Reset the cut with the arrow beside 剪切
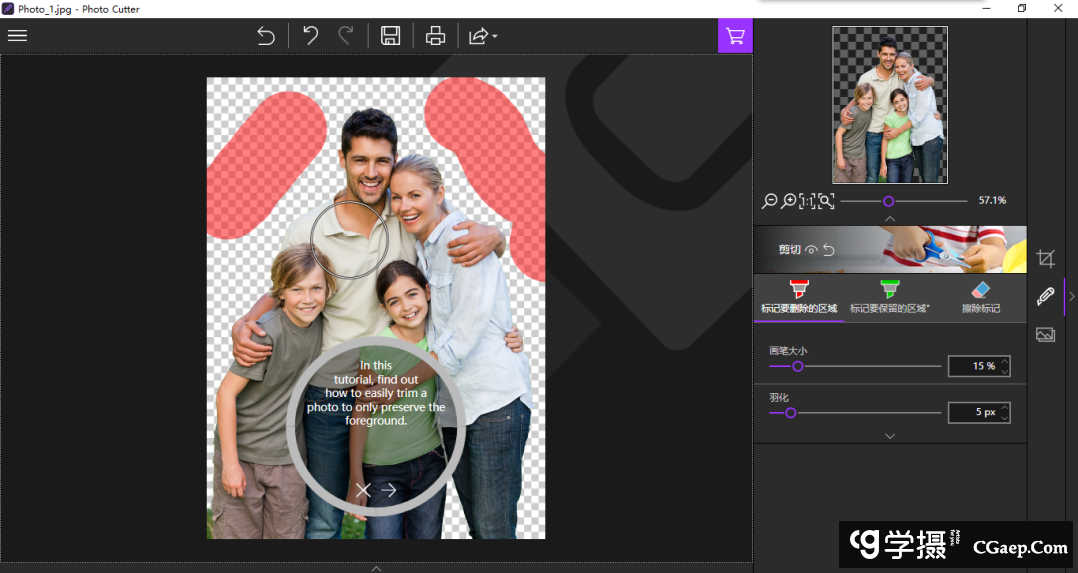 (828, 250)
